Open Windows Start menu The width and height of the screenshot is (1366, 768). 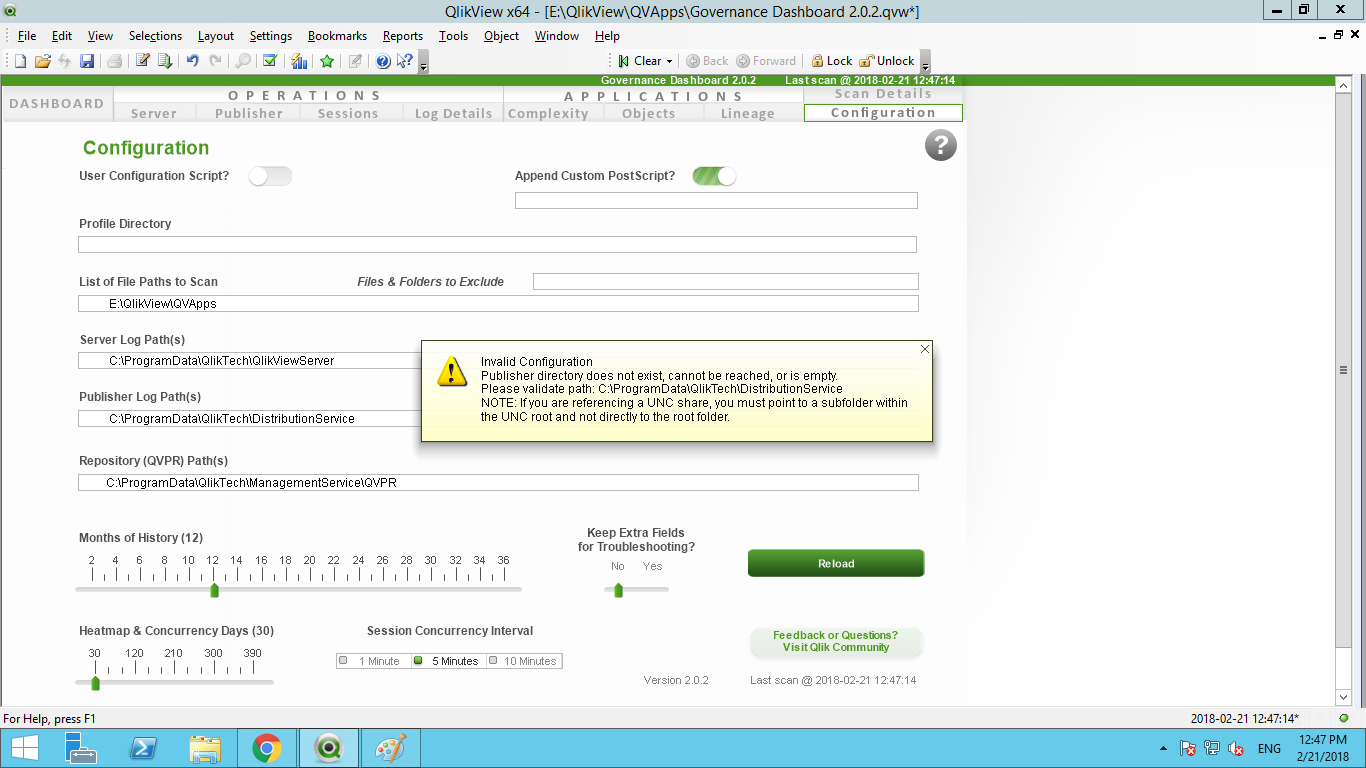point(25,748)
